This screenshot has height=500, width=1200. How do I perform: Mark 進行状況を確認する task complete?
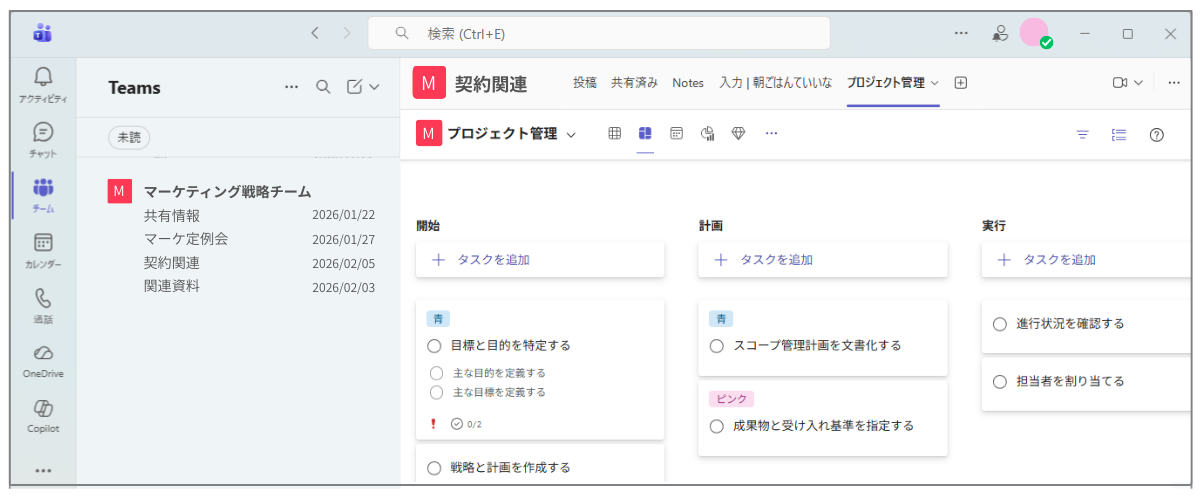pos(1000,324)
